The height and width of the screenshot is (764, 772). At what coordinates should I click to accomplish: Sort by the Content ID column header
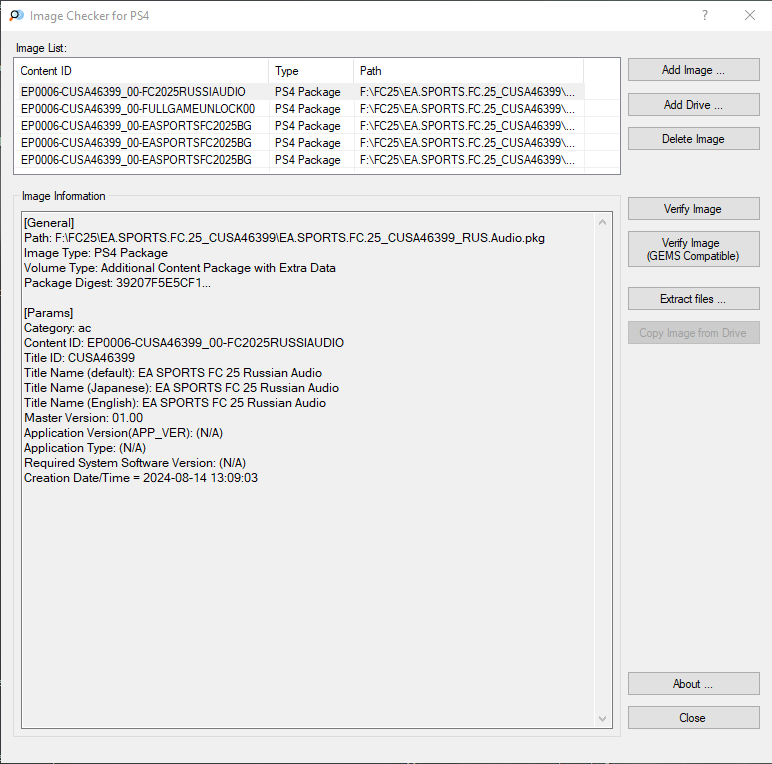[141, 71]
